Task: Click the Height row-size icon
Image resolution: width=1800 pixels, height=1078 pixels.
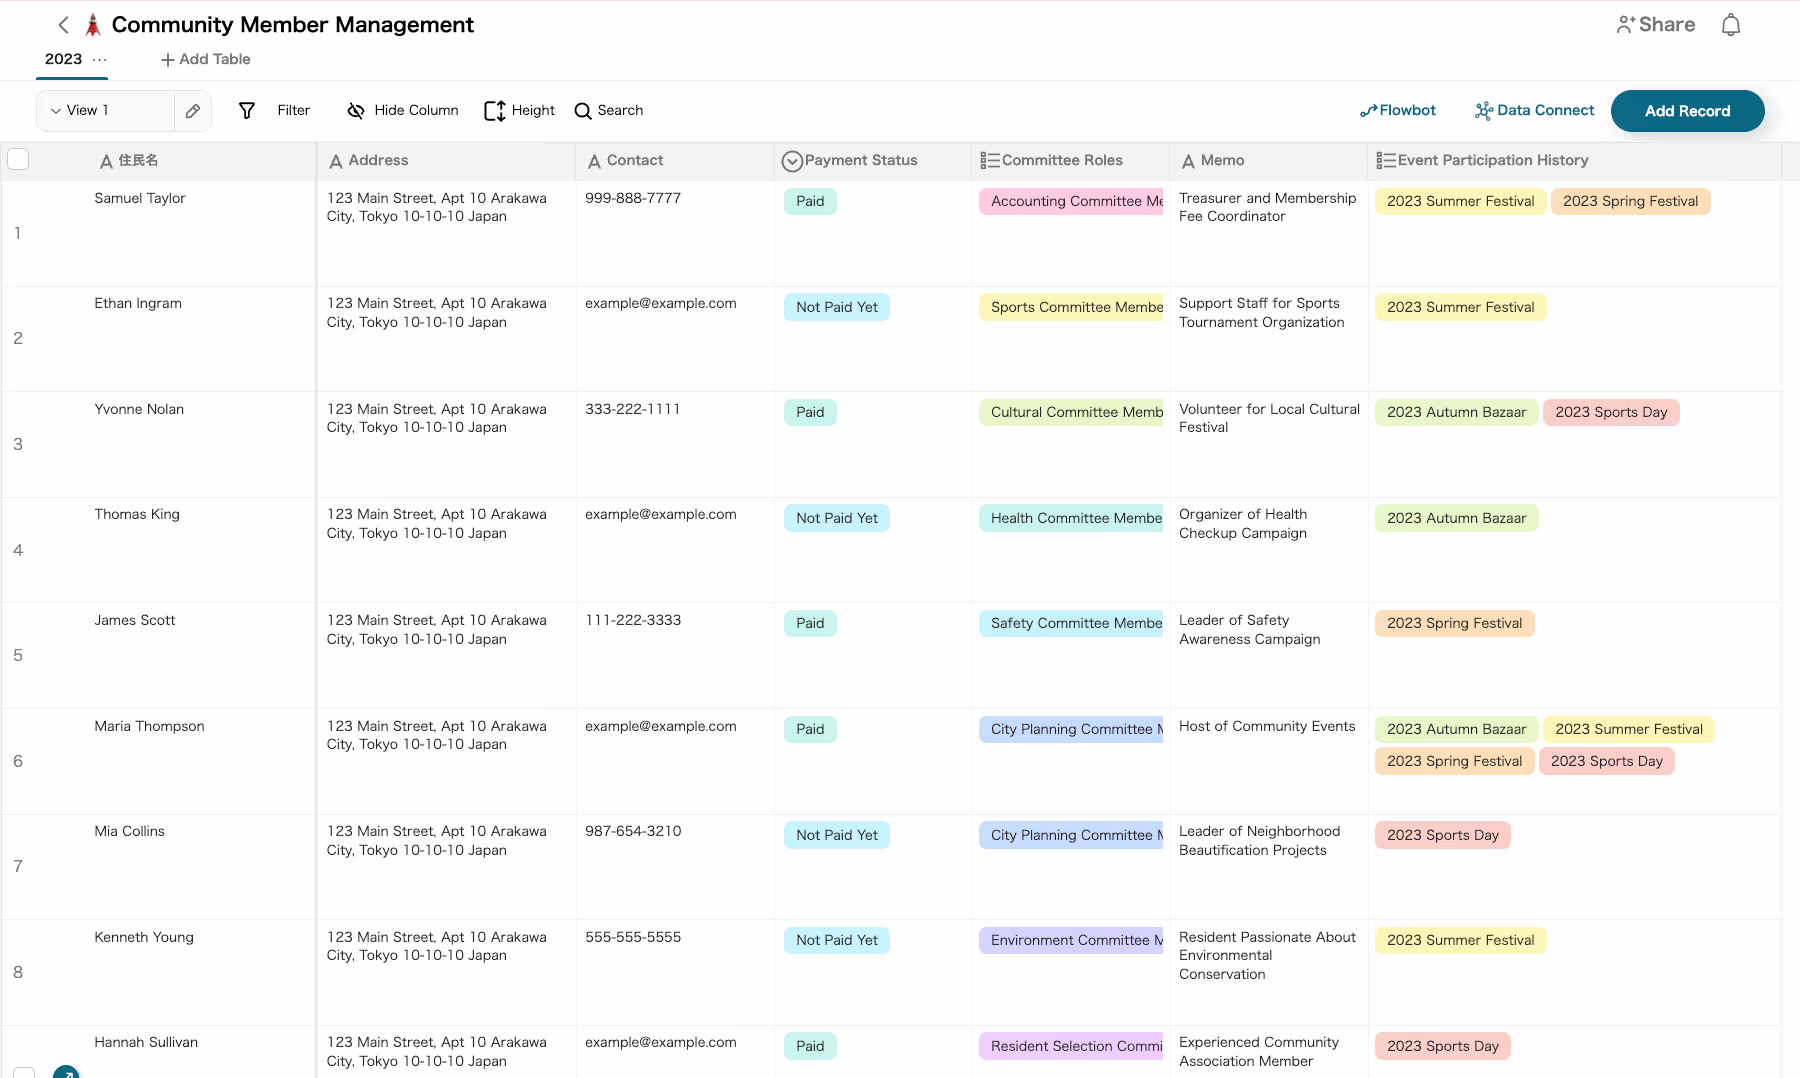Action: pyautogui.click(x=494, y=111)
